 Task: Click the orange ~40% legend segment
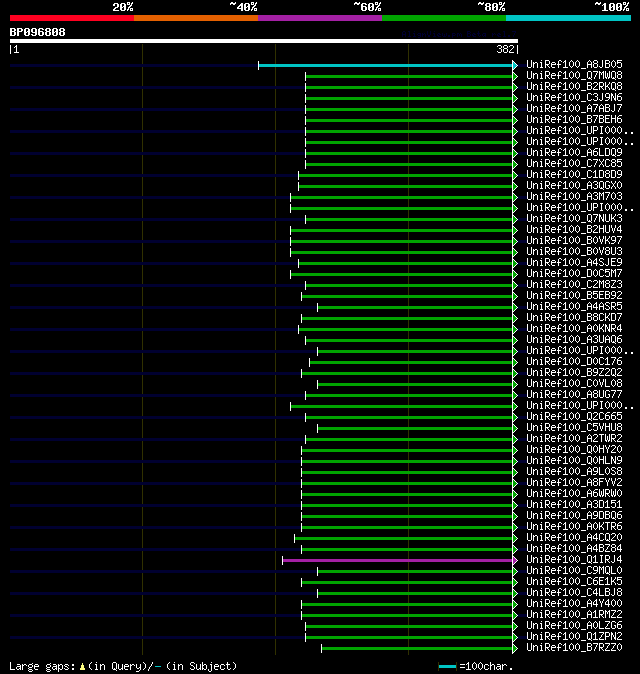[196, 18]
